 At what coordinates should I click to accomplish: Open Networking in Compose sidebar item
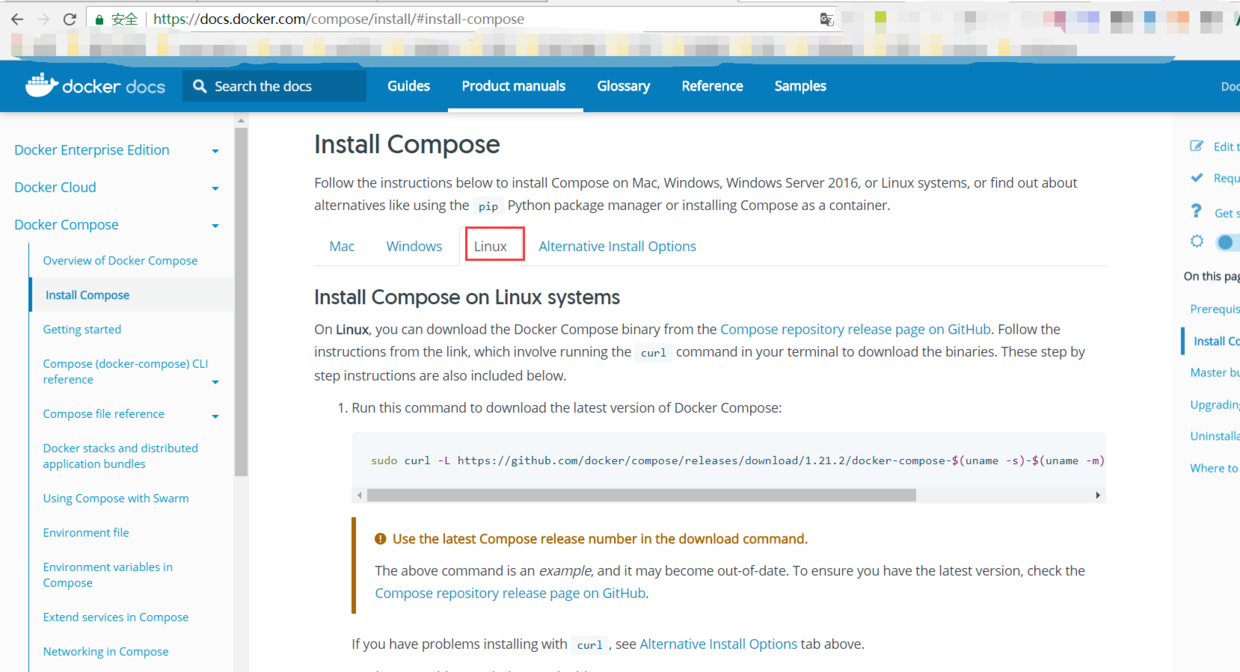[x=106, y=652]
